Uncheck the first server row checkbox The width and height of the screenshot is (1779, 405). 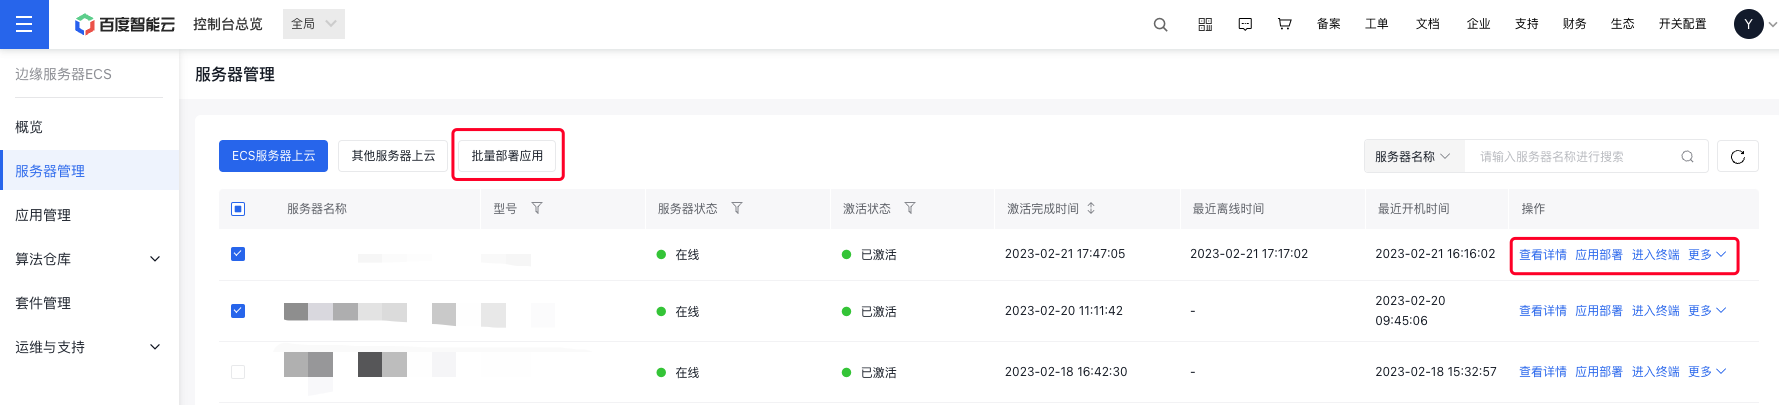click(238, 254)
